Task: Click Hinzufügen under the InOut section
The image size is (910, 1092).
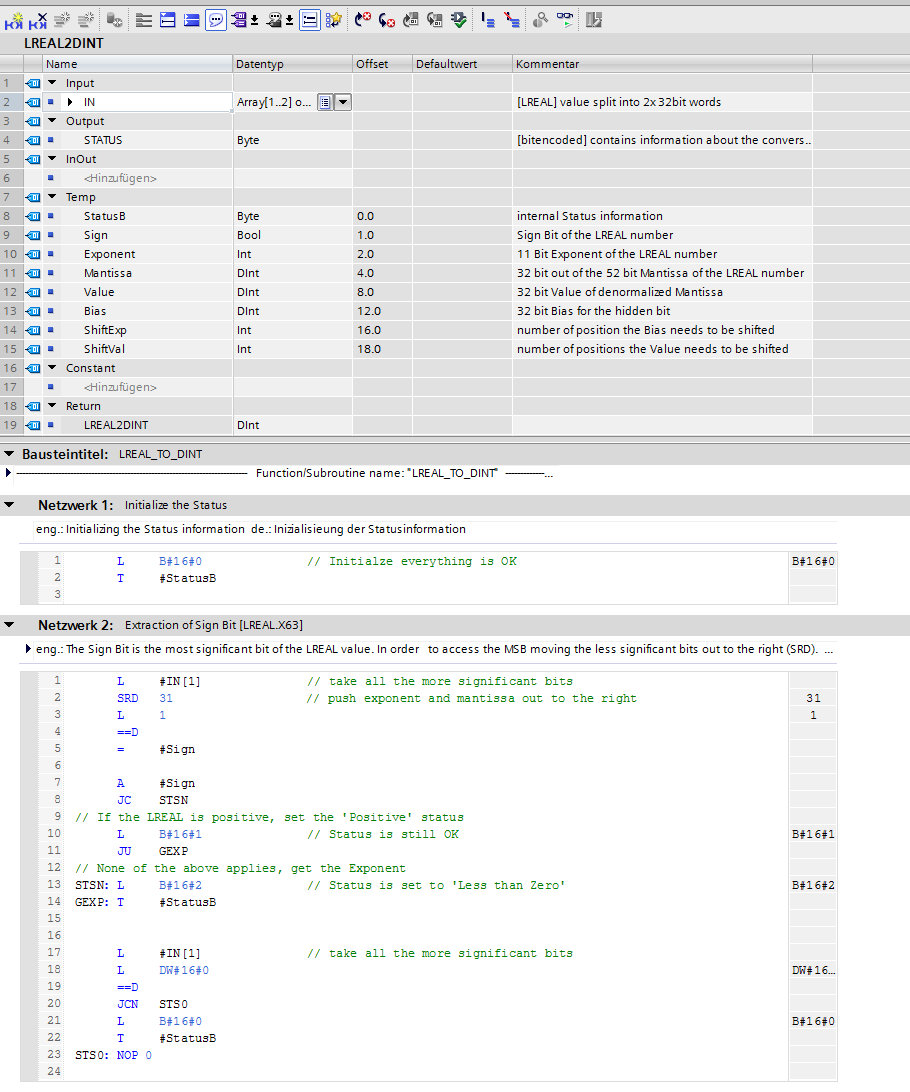Action: [x=120, y=178]
